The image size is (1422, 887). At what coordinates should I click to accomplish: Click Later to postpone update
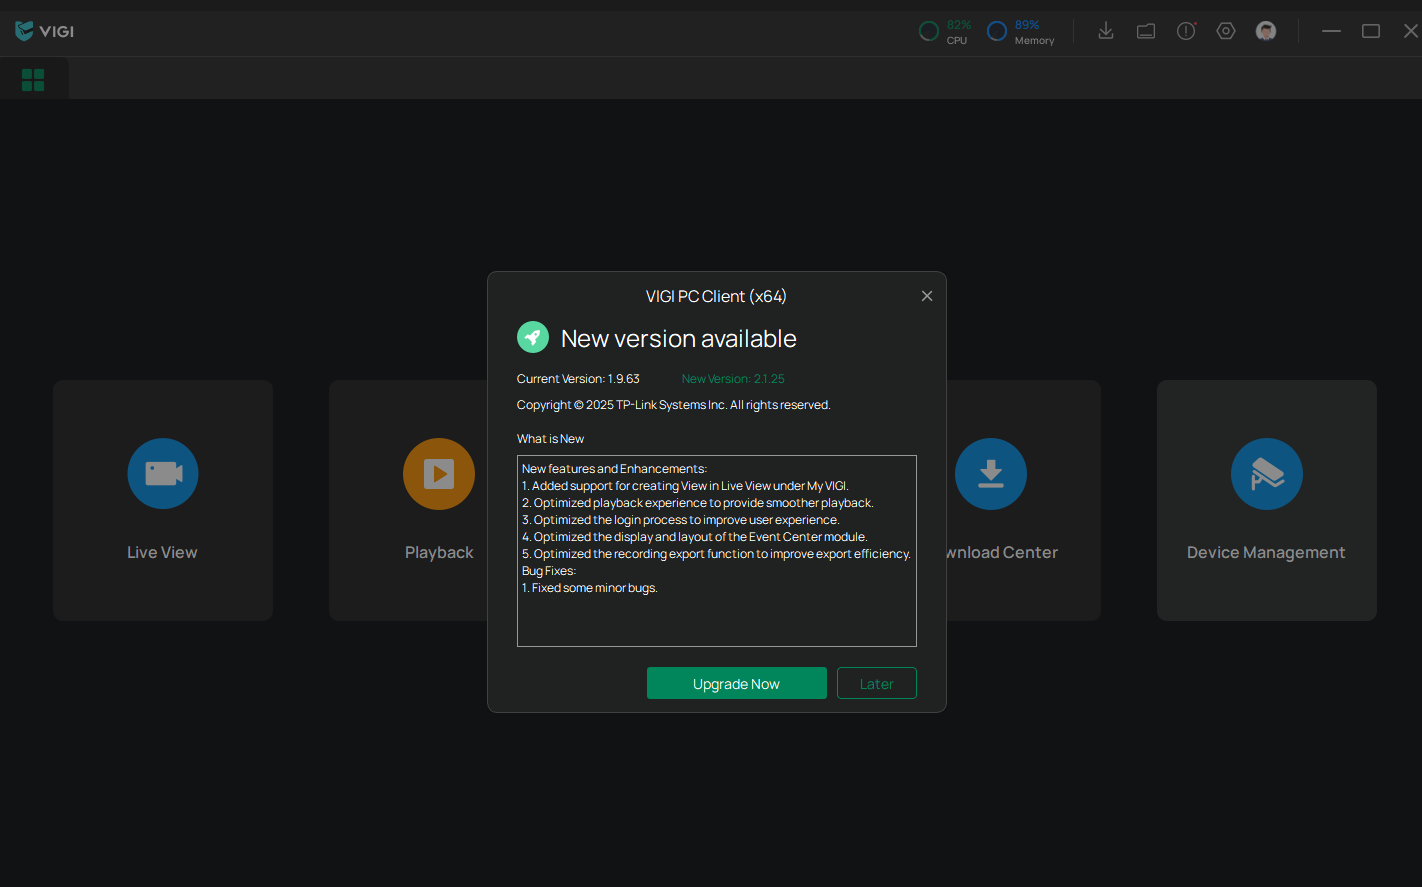pyautogui.click(x=877, y=683)
